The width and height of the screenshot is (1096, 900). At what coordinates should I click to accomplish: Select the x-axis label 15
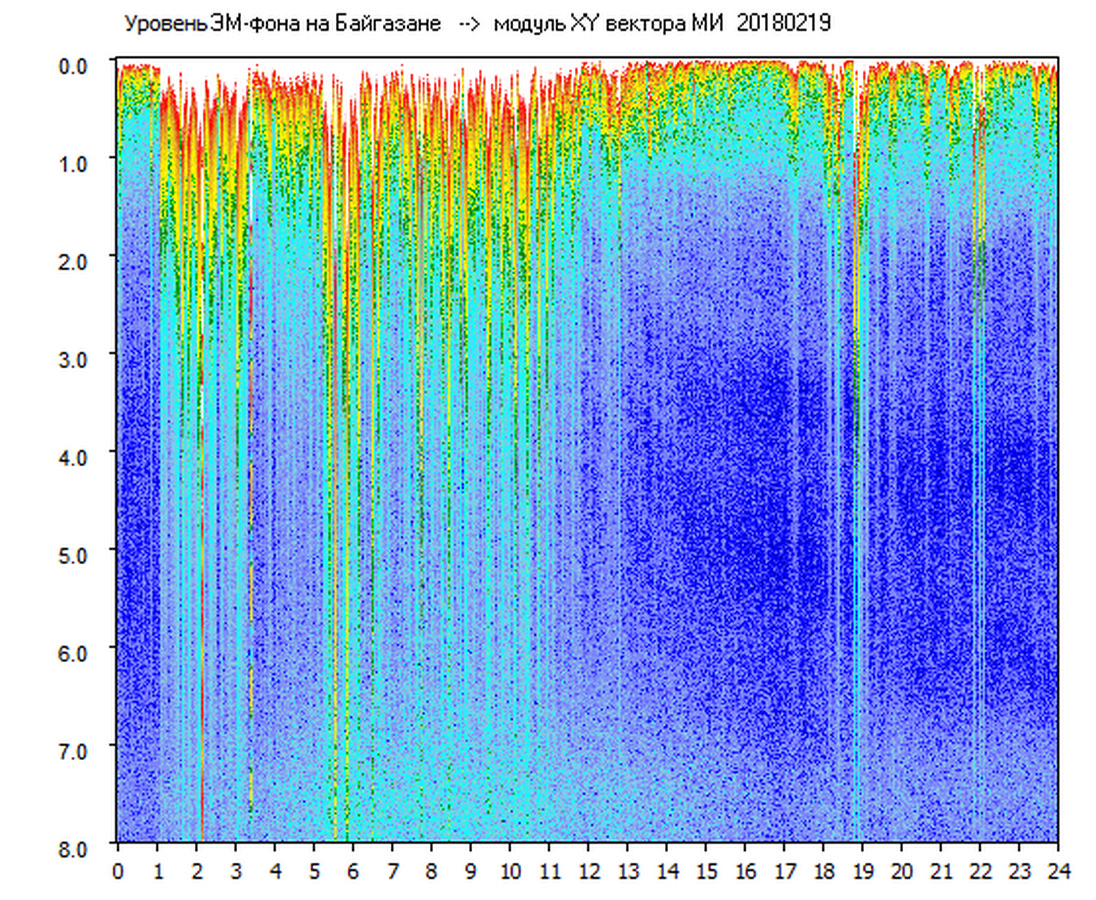[706, 871]
